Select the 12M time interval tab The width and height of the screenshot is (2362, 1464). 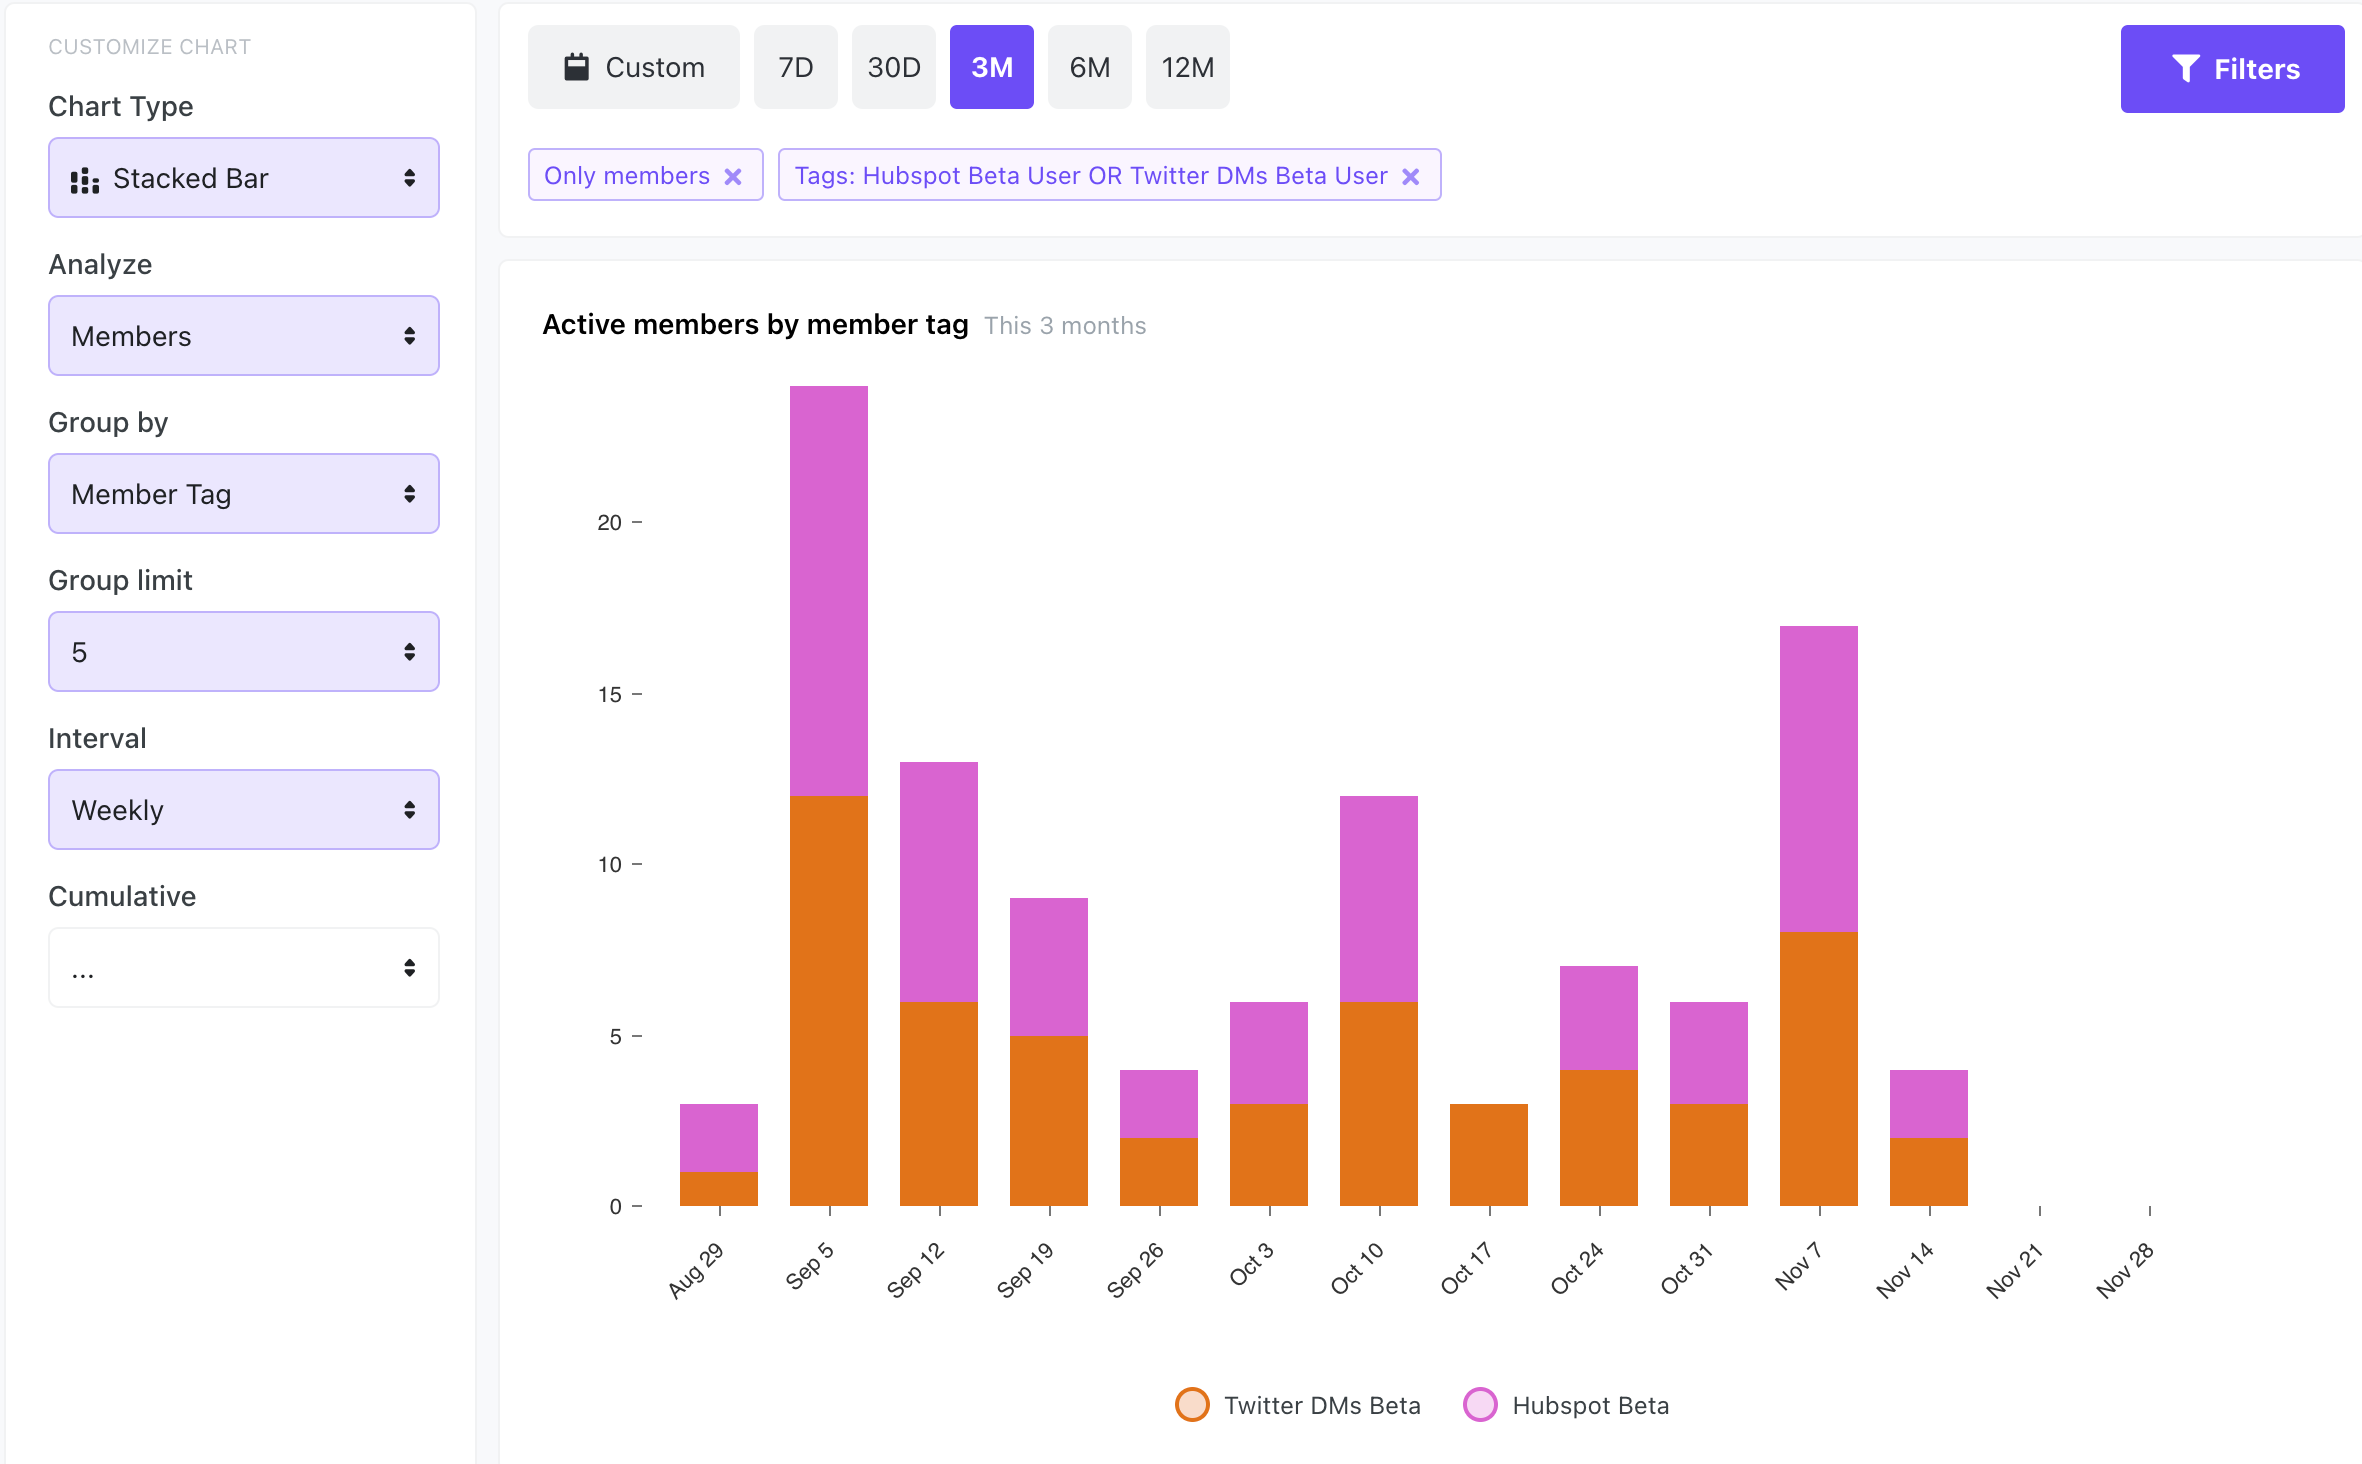[1186, 67]
